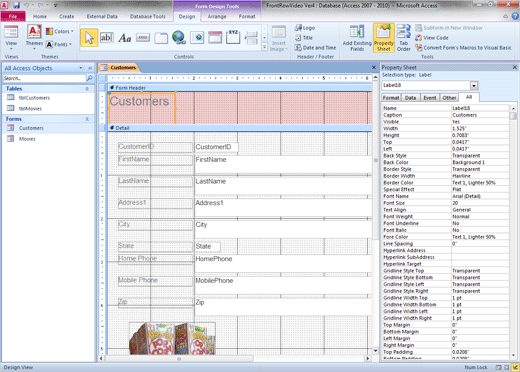Open the Property Sheet Other tab

pyautogui.click(x=449, y=98)
